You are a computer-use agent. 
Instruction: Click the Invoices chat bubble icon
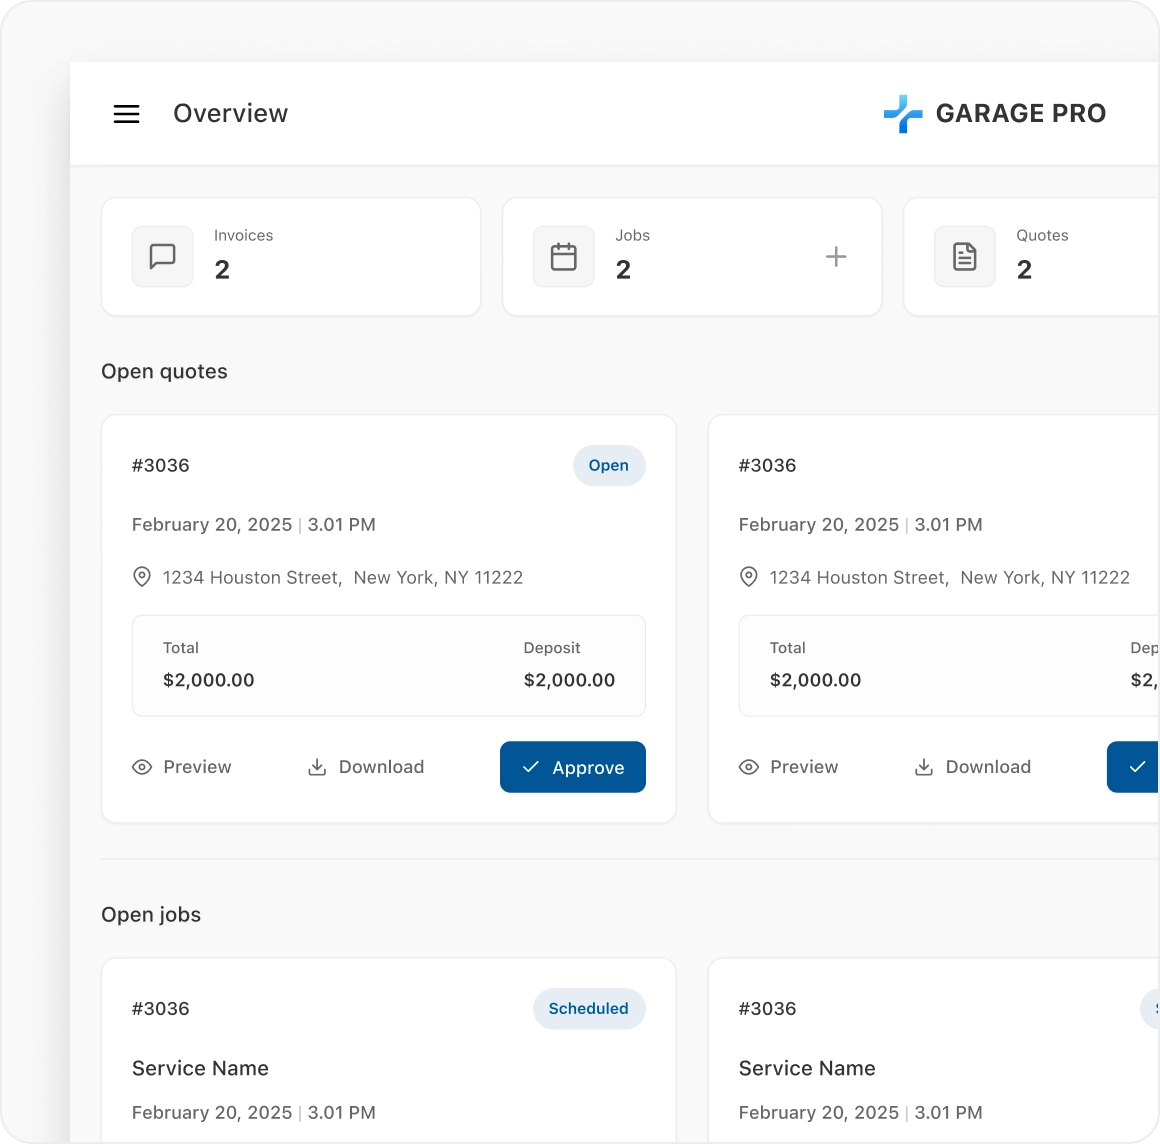(162, 257)
